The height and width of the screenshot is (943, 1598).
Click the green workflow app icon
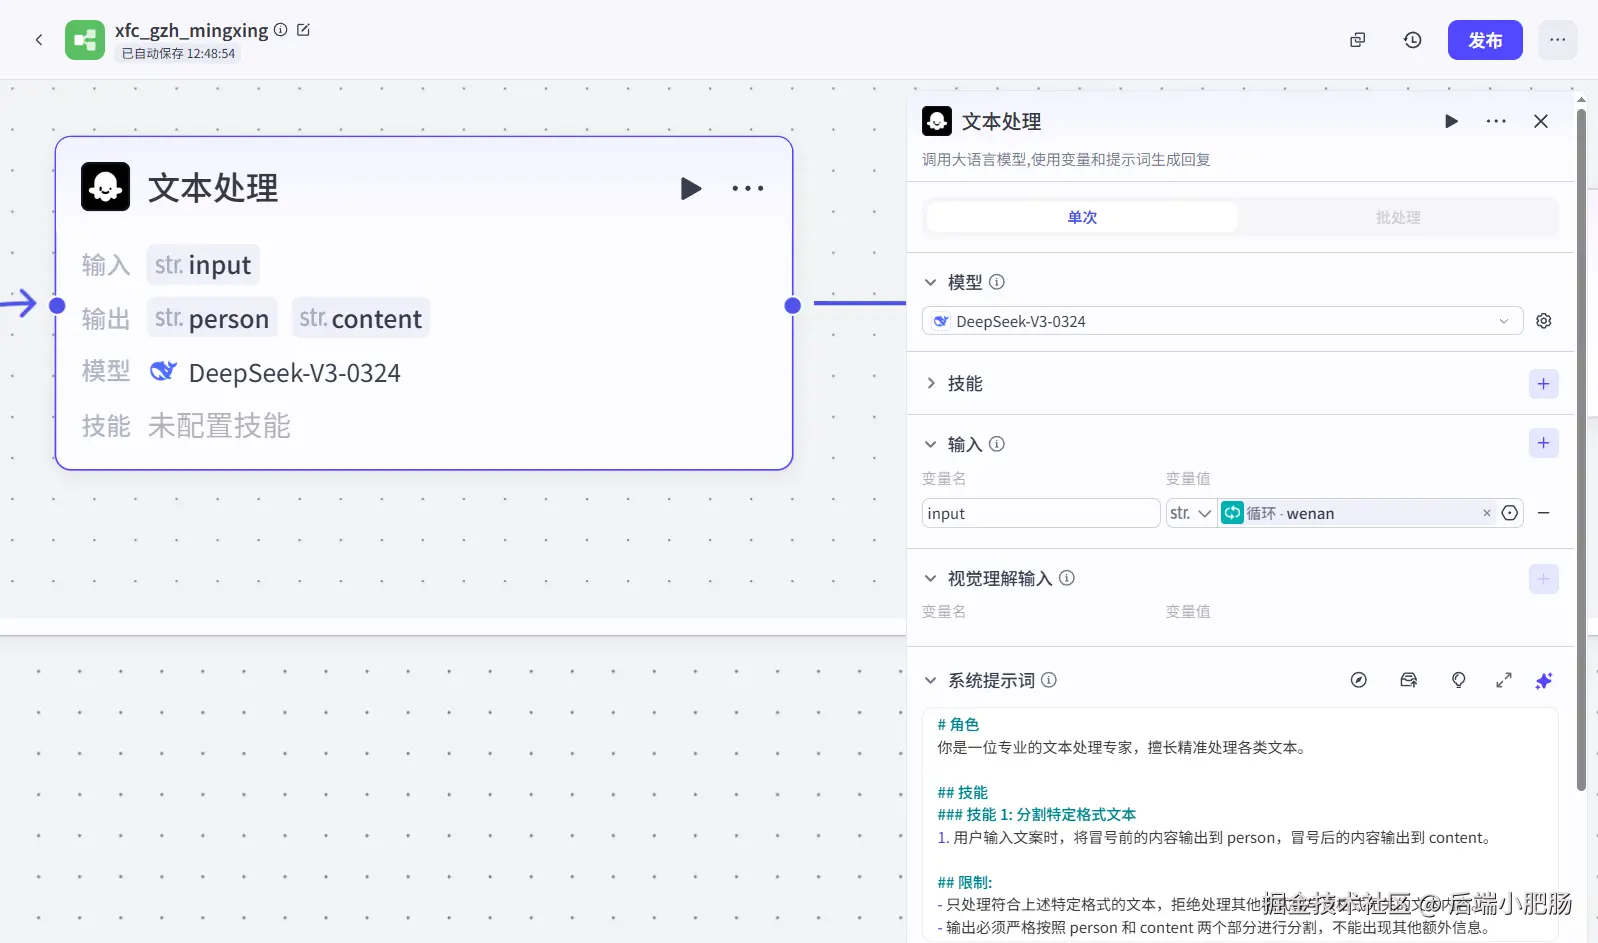click(x=85, y=40)
